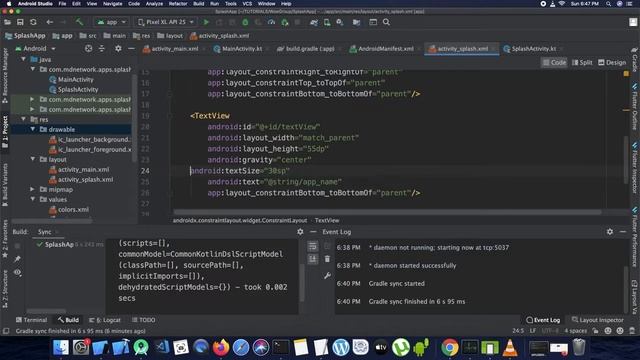Viewport: 640px width, 360px height.
Task: Collapse the res folder in tree
Action: (24, 119)
